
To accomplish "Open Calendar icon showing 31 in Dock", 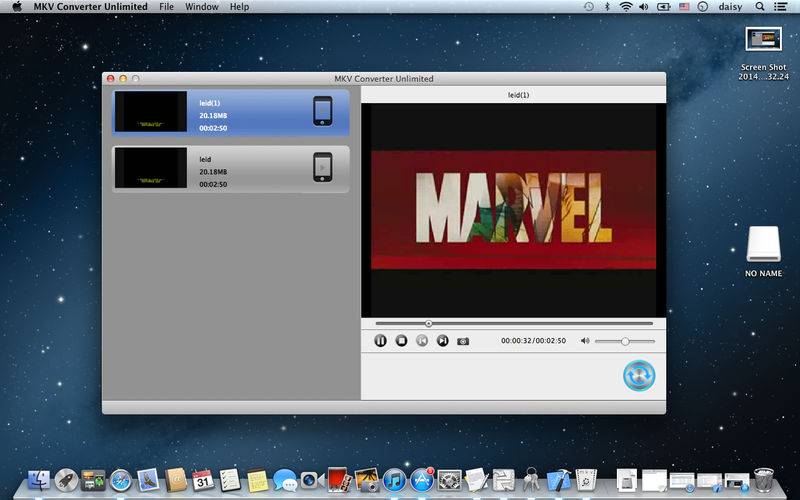I will click(203, 481).
